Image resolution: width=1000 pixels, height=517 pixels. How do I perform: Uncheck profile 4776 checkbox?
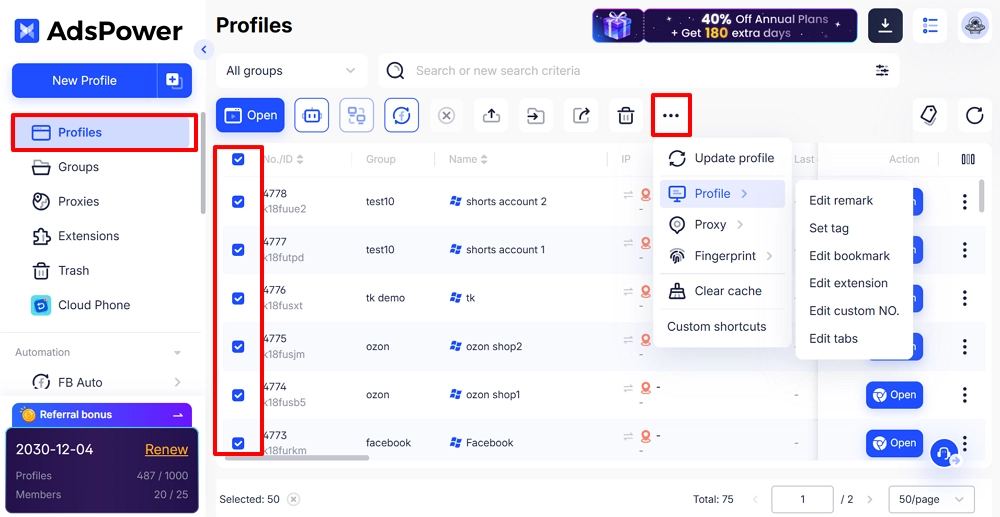[x=238, y=298]
